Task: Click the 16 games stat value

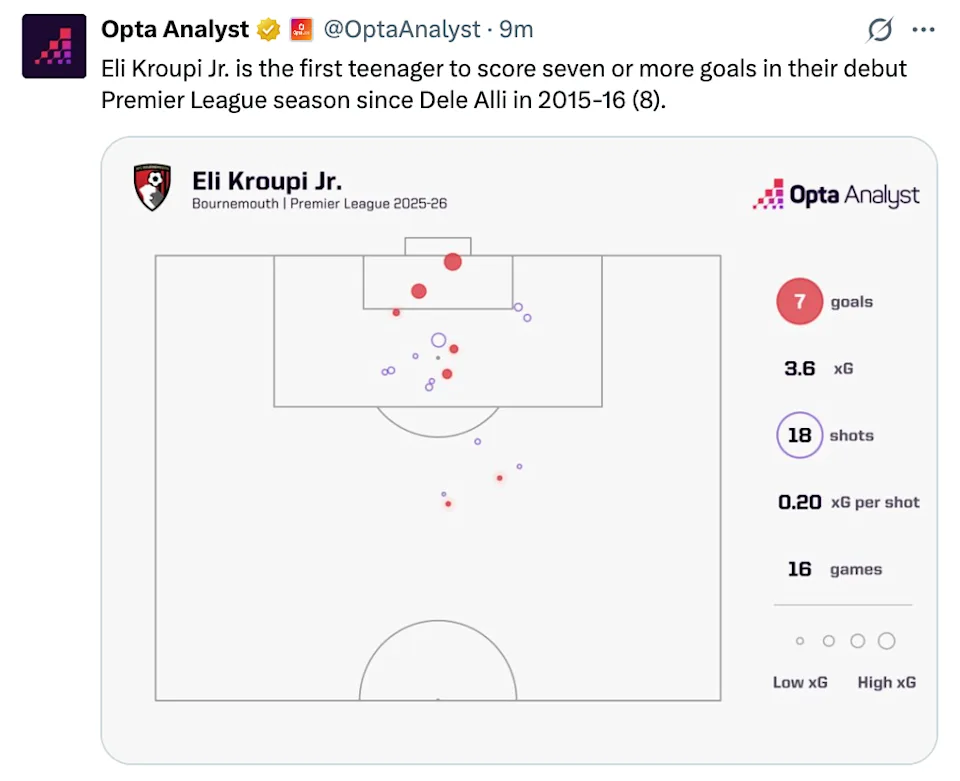Action: (x=799, y=569)
